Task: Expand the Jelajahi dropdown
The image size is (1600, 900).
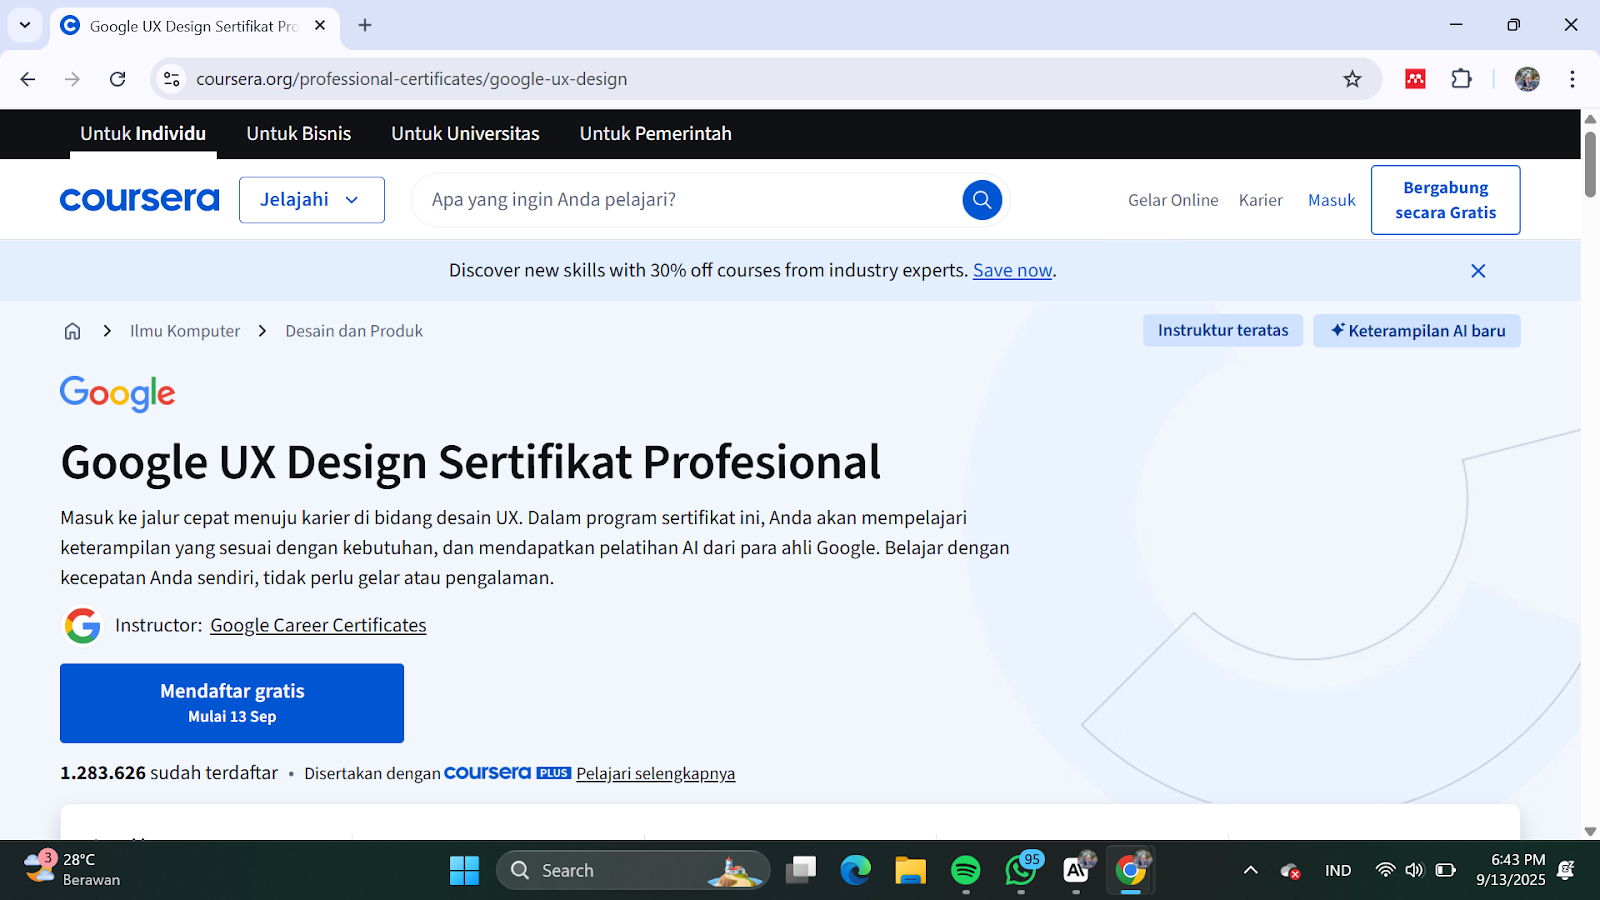Action: tap(311, 200)
